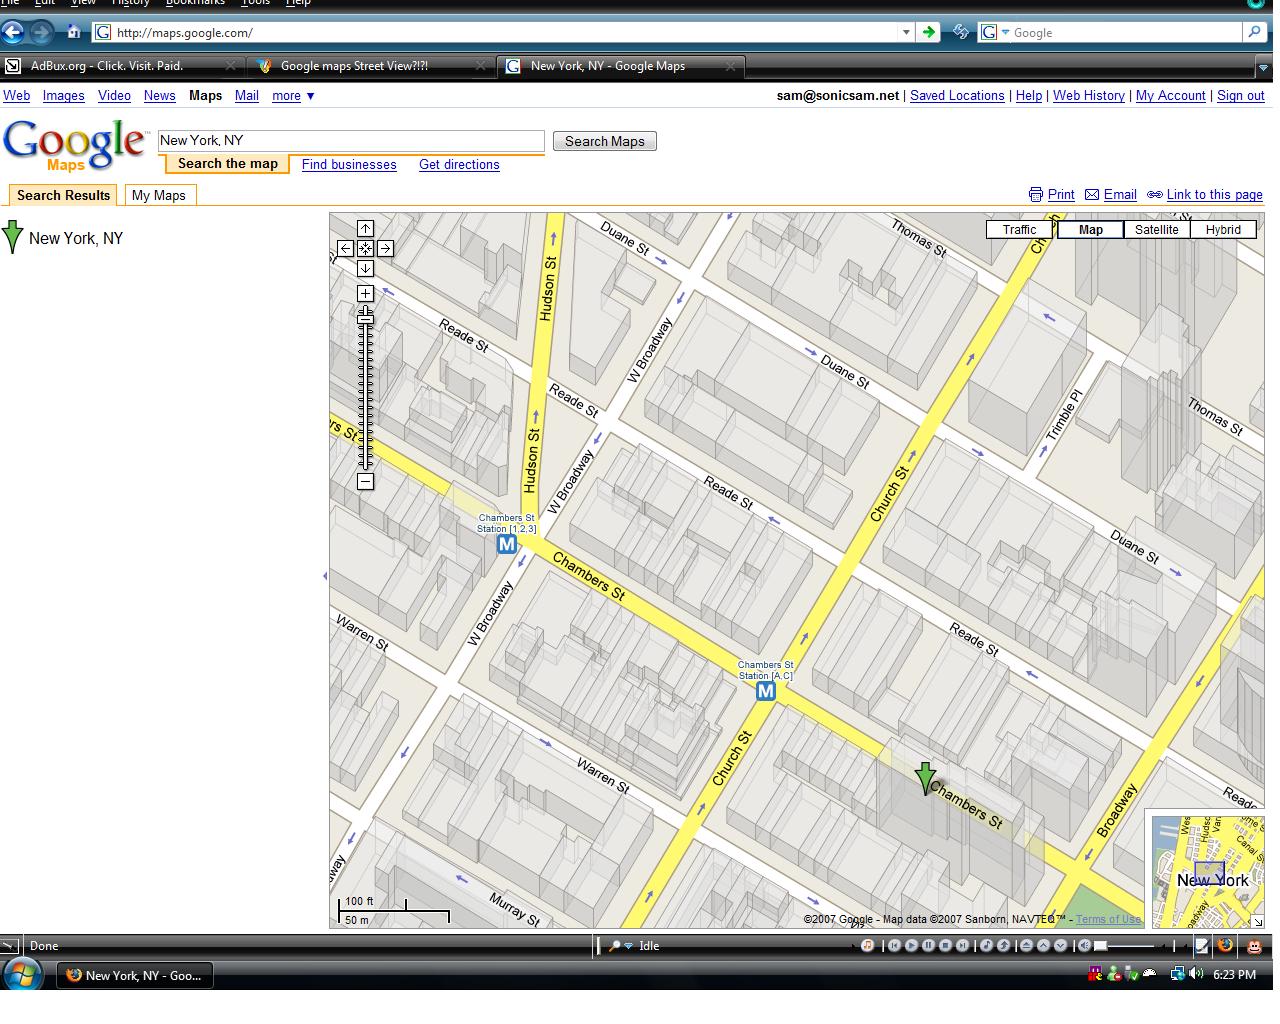Pan the map down with the arrow

point(365,268)
